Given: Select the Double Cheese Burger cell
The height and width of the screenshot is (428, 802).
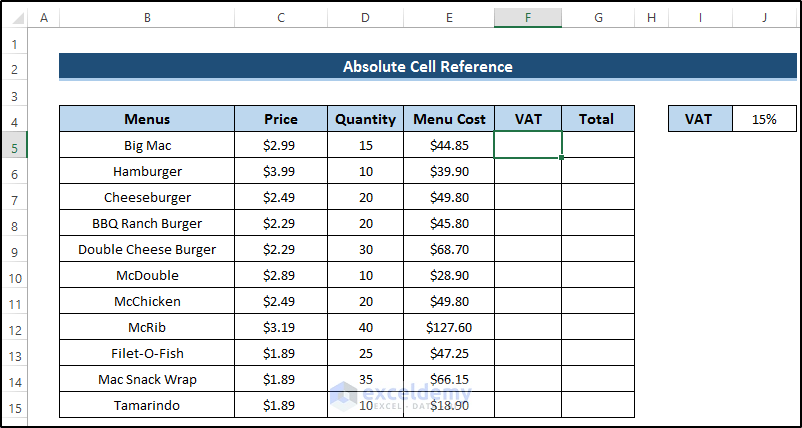Looking at the screenshot, I should tap(147, 249).
